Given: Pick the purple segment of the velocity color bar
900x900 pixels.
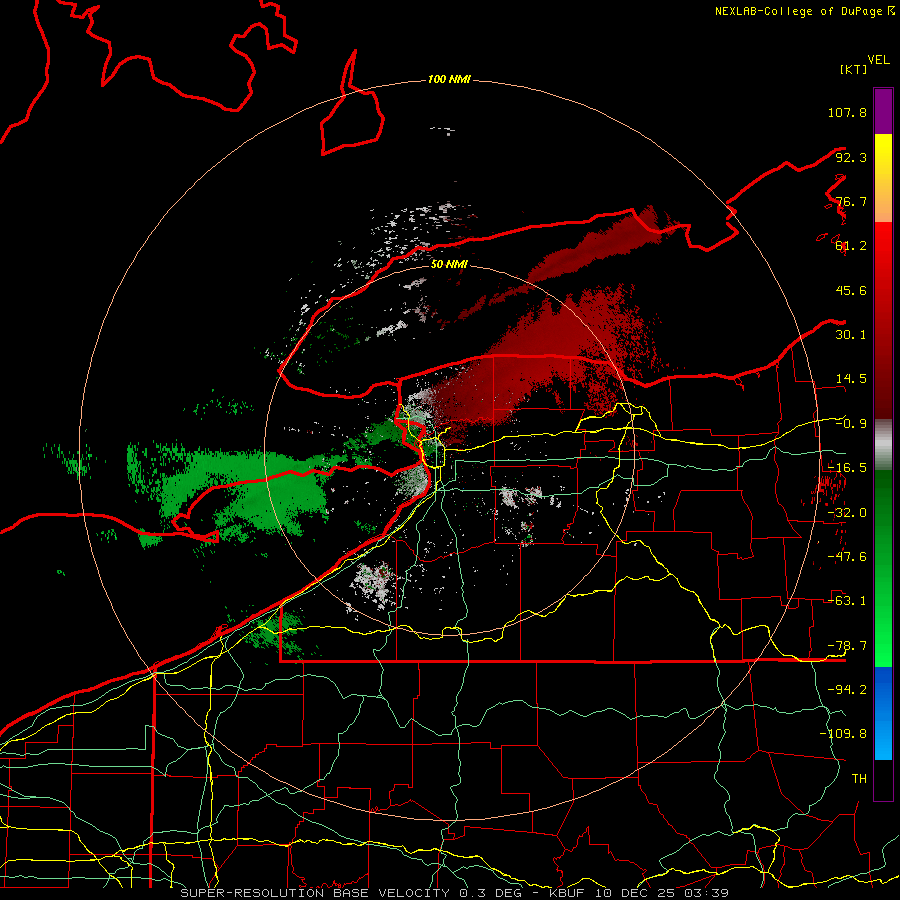Looking at the screenshot, I should tap(883, 111).
